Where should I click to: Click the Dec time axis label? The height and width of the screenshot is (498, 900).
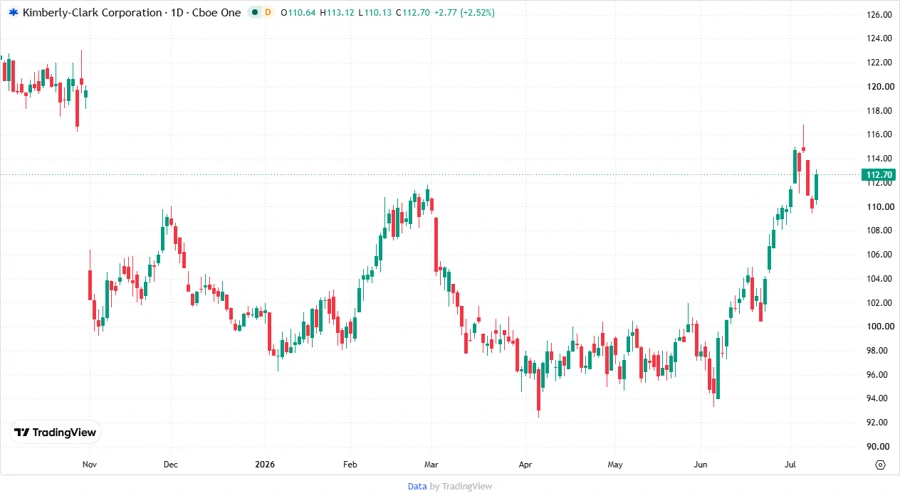(x=170, y=465)
